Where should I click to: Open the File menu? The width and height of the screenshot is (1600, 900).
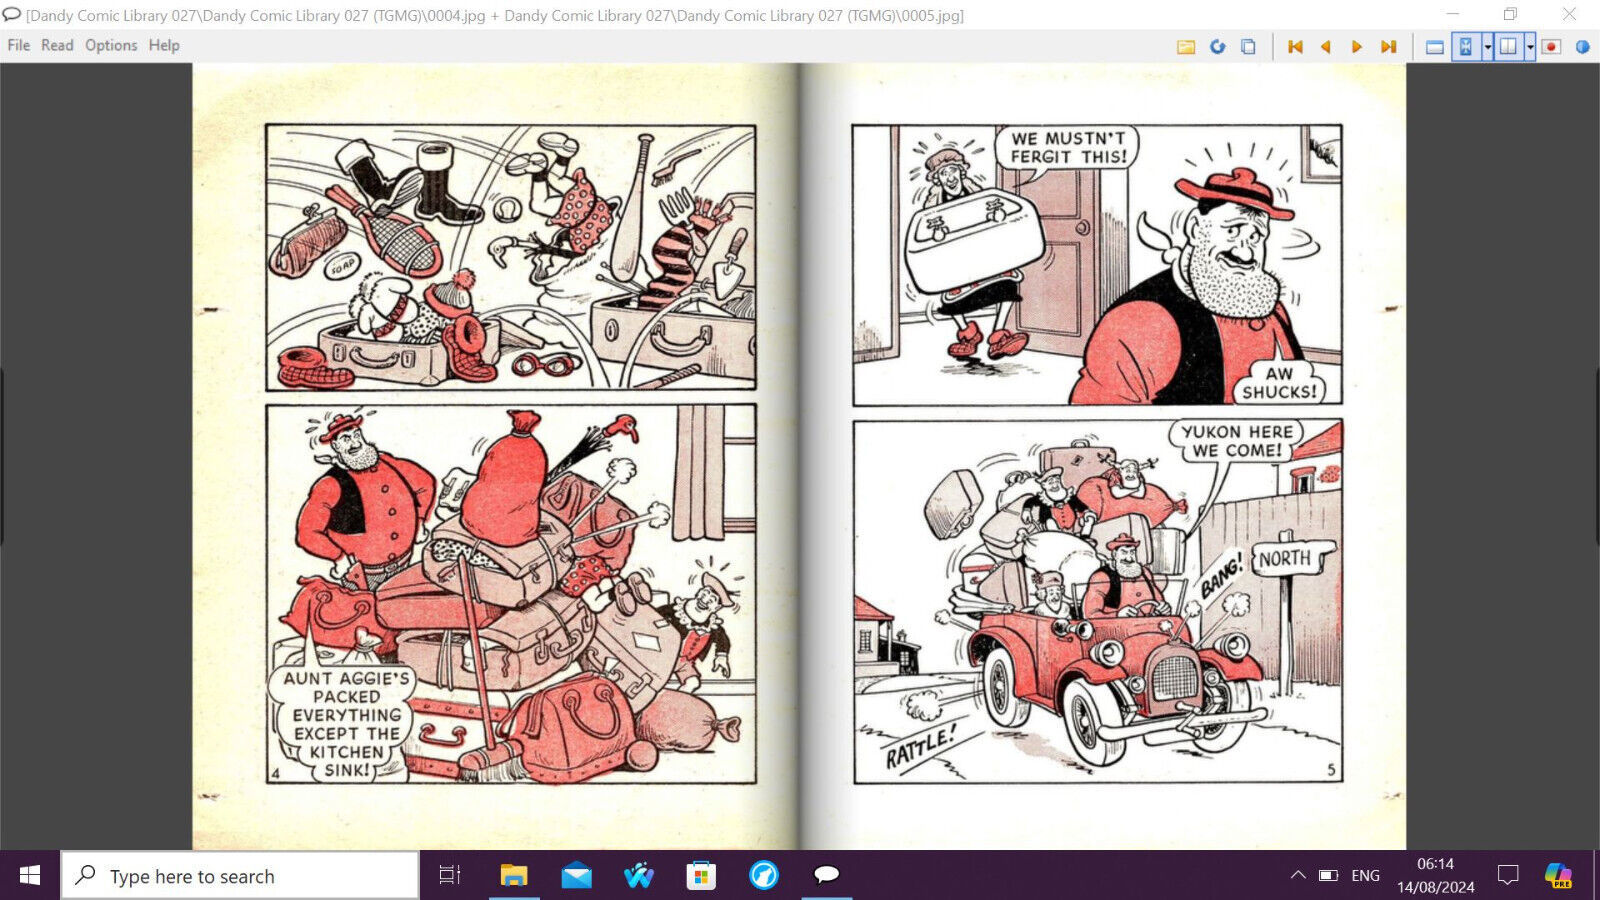pos(18,45)
